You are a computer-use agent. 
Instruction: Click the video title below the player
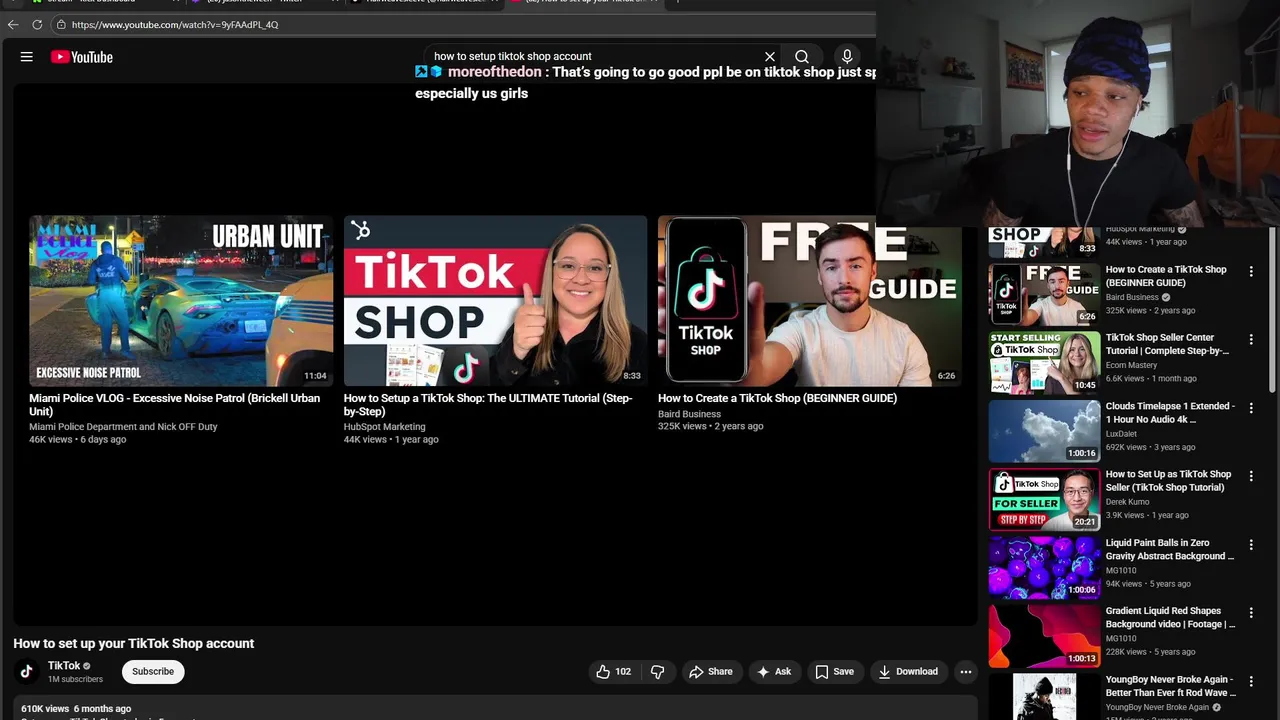(x=134, y=644)
